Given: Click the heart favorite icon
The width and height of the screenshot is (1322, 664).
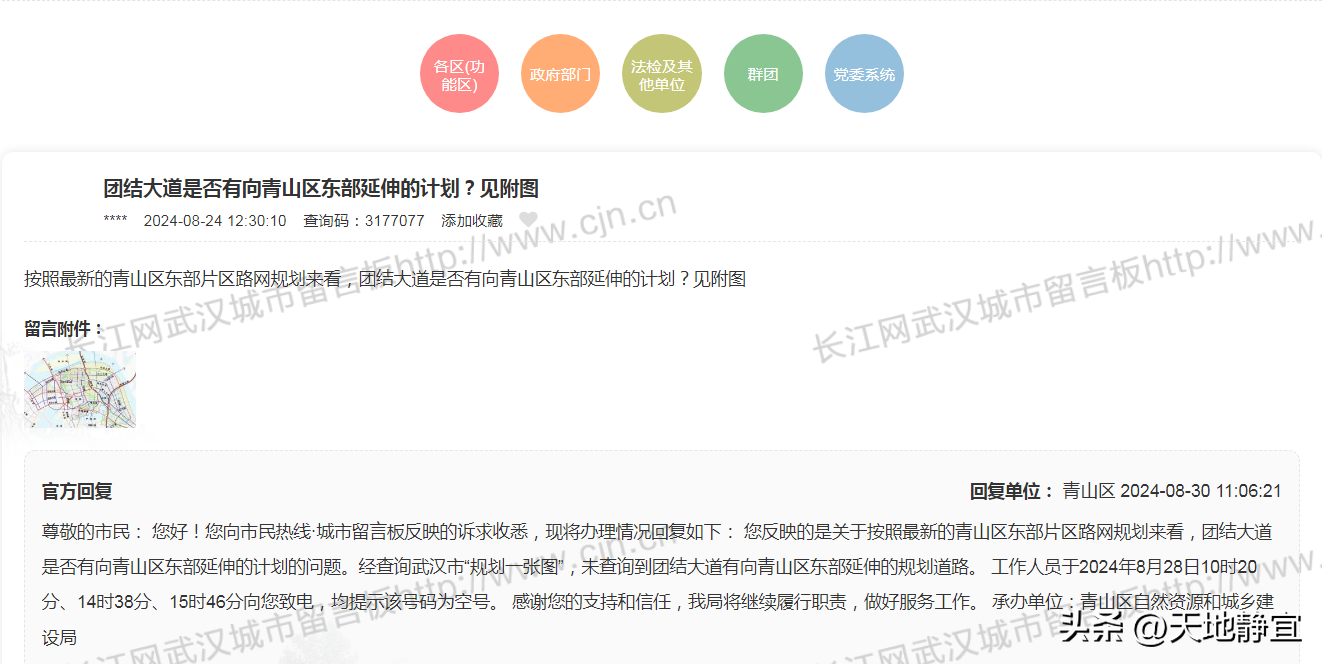Looking at the screenshot, I should pos(528,220).
